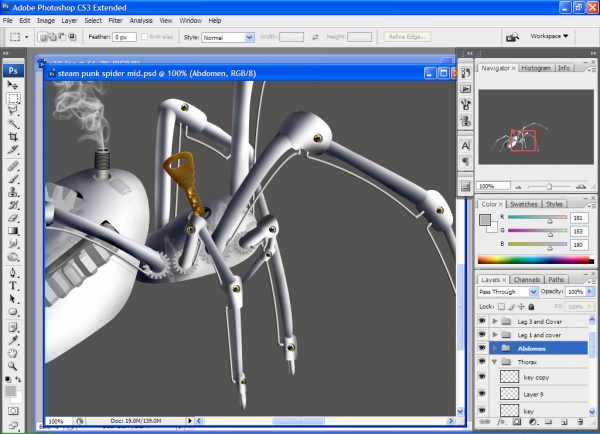600x434 pixels.
Task: Switch to the Paths tab
Action: click(556, 279)
